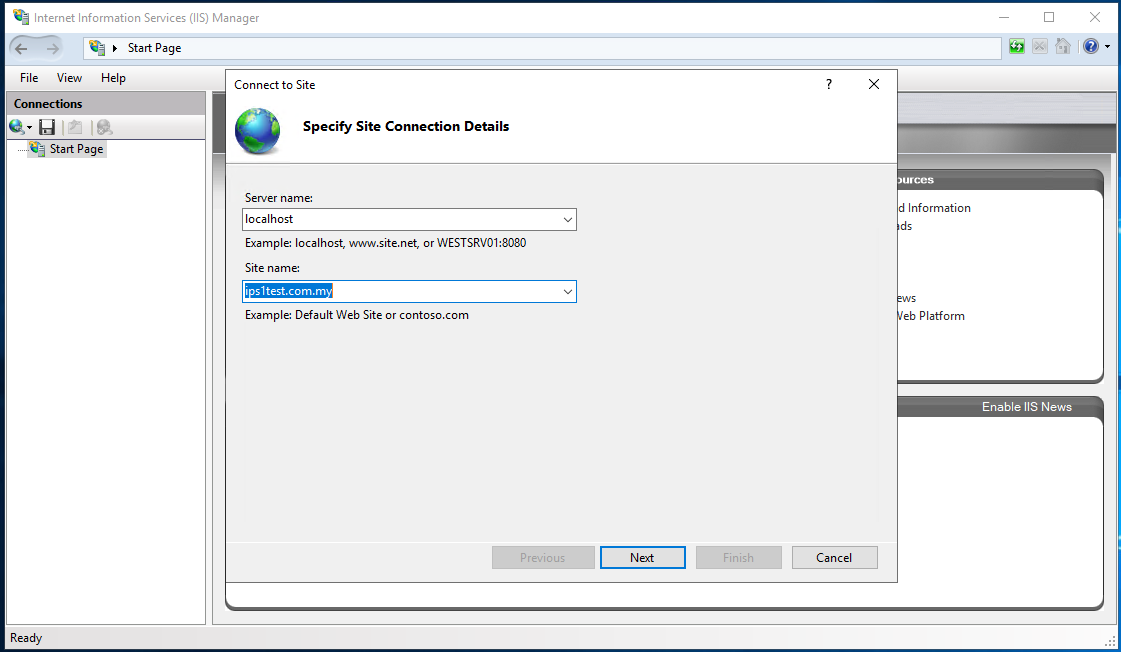1121x652 pixels.
Task: Open the File menu
Action: (x=29, y=78)
